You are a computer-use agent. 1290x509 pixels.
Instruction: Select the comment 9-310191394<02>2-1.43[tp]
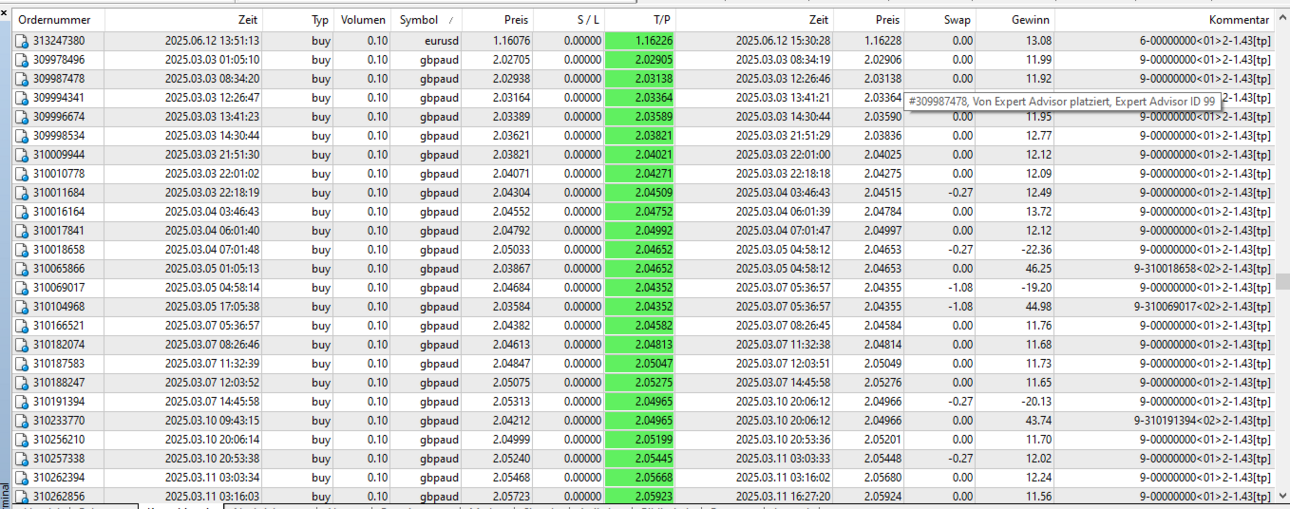click(x=1203, y=421)
